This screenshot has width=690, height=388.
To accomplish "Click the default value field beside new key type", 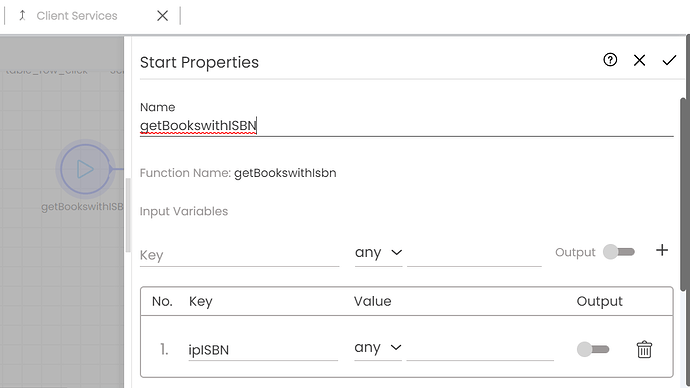I will coord(474,255).
